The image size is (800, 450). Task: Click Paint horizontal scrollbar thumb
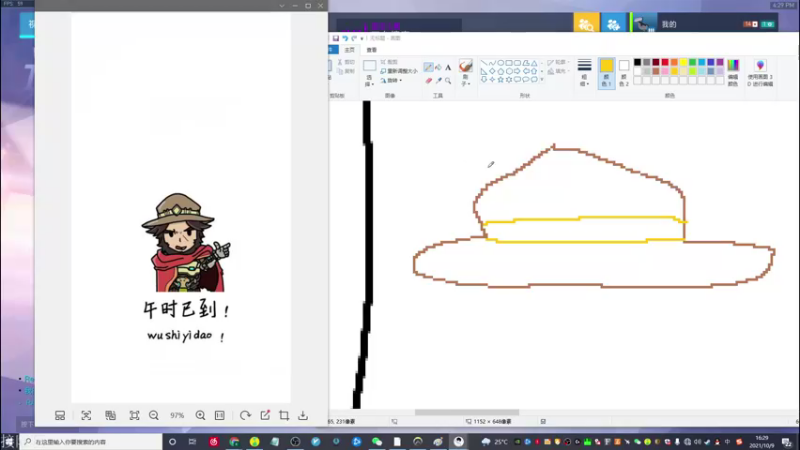pyautogui.click(x=467, y=412)
